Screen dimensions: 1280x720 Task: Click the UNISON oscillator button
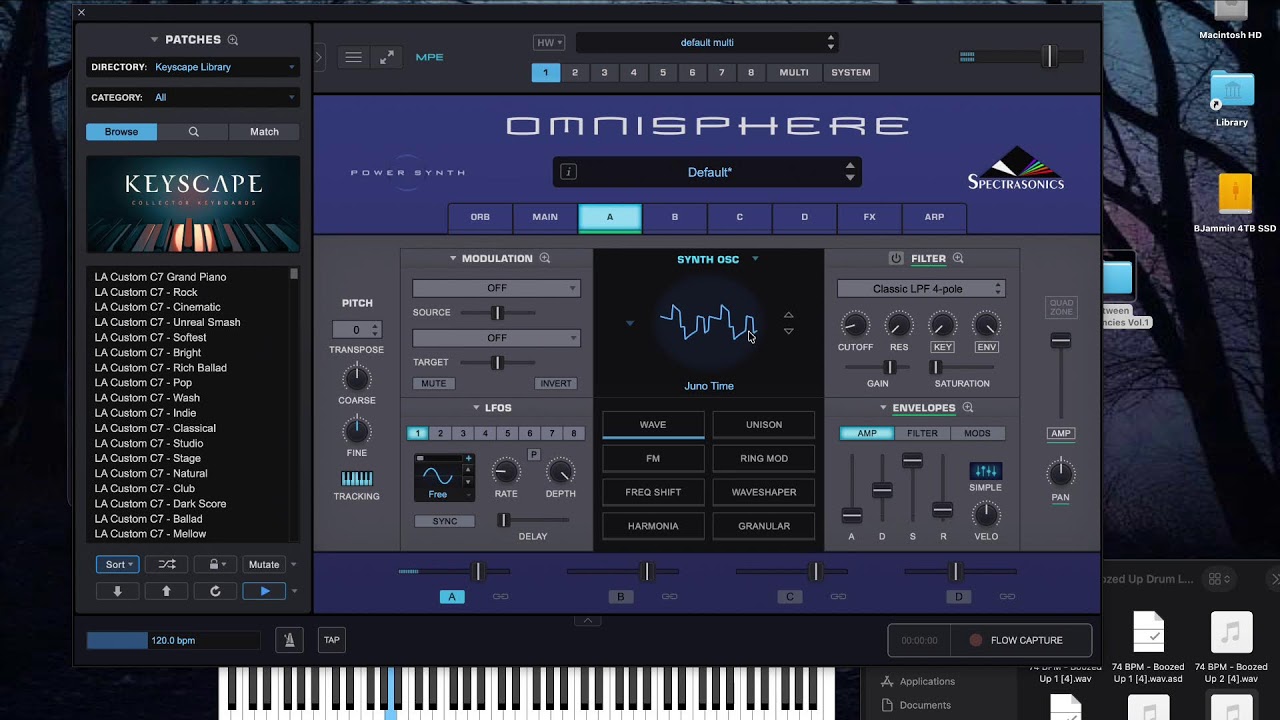coord(764,425)
